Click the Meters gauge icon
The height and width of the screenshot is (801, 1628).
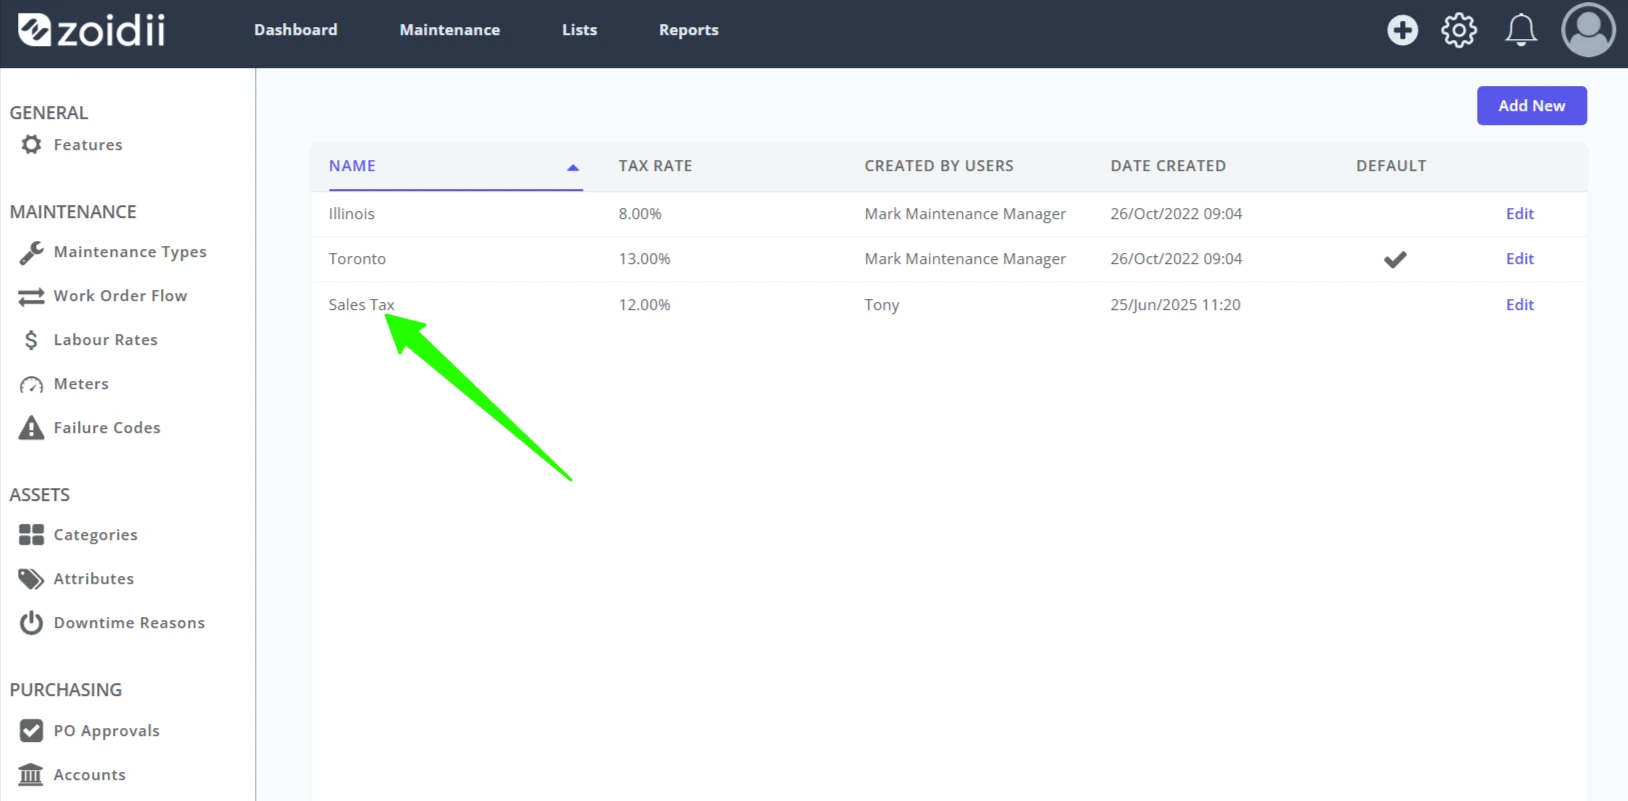[31, 385]
